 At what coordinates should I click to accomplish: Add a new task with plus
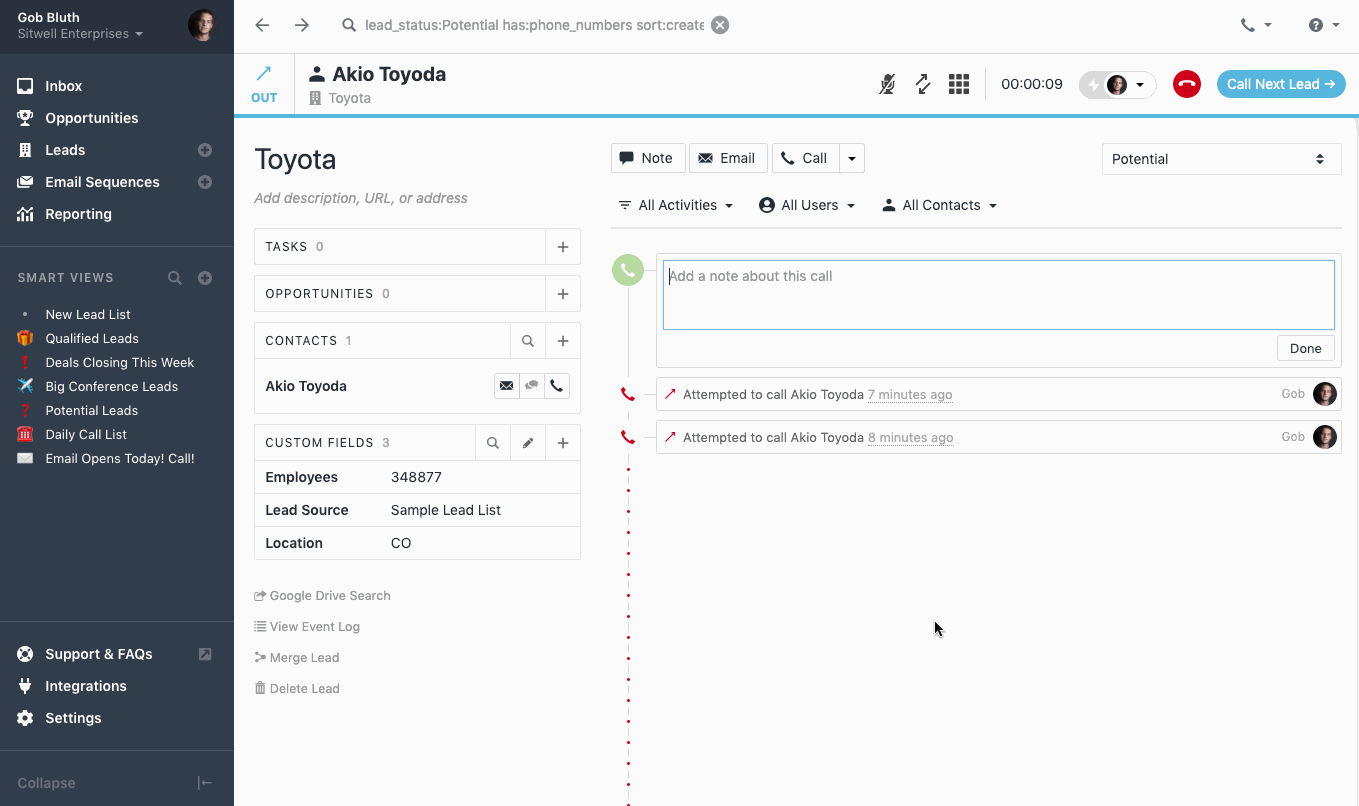[563, 247]
